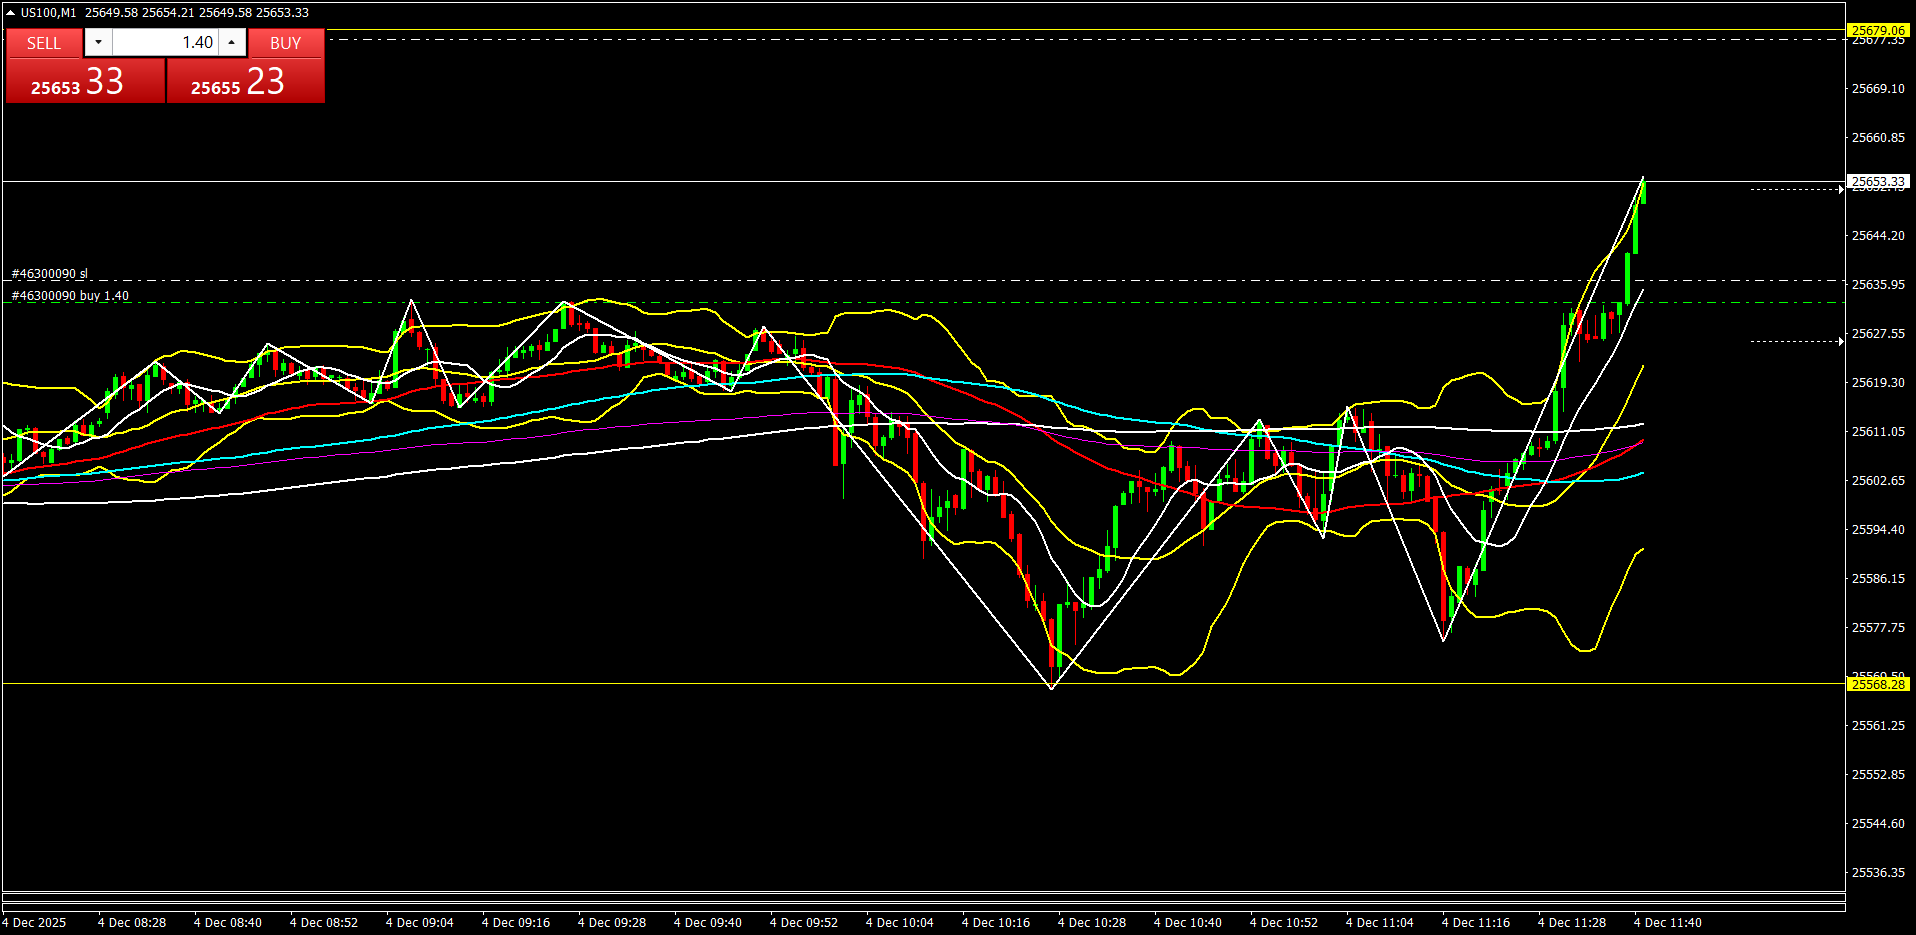Click the 1.40 volume input field
The height and width of the screenshot is (935, 1916).
pos(165,42)
